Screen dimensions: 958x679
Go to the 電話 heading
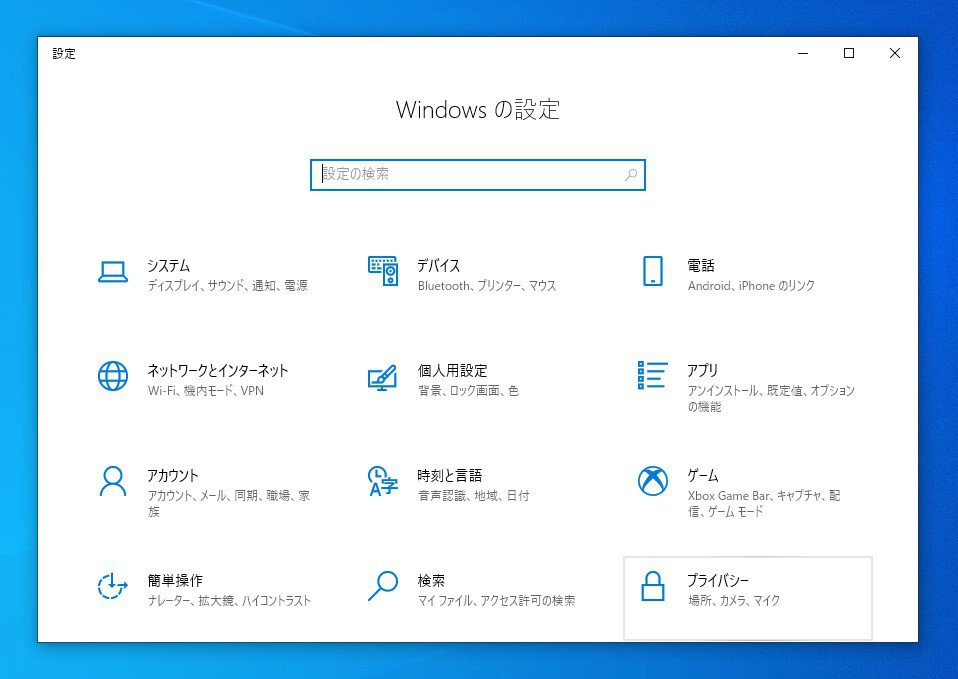click(x=701, y=265)
